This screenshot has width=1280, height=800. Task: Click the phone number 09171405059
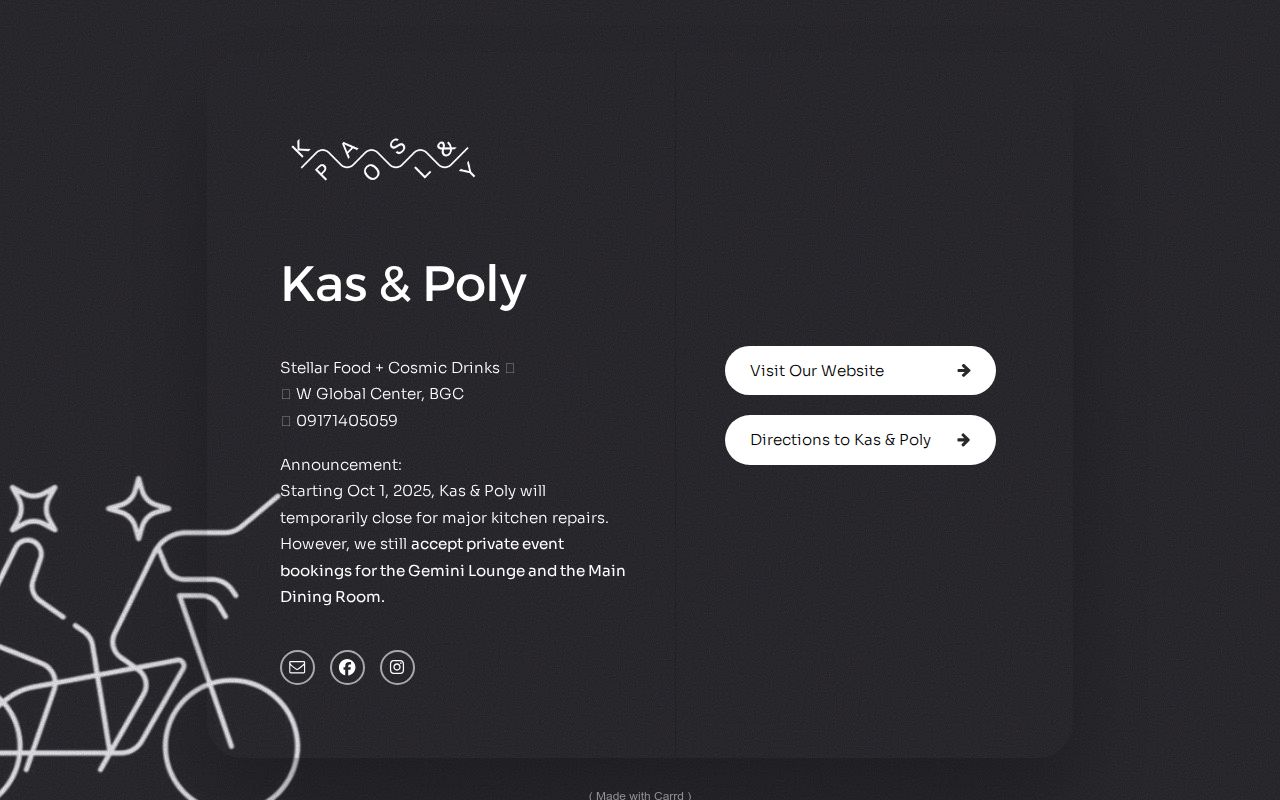347,420
